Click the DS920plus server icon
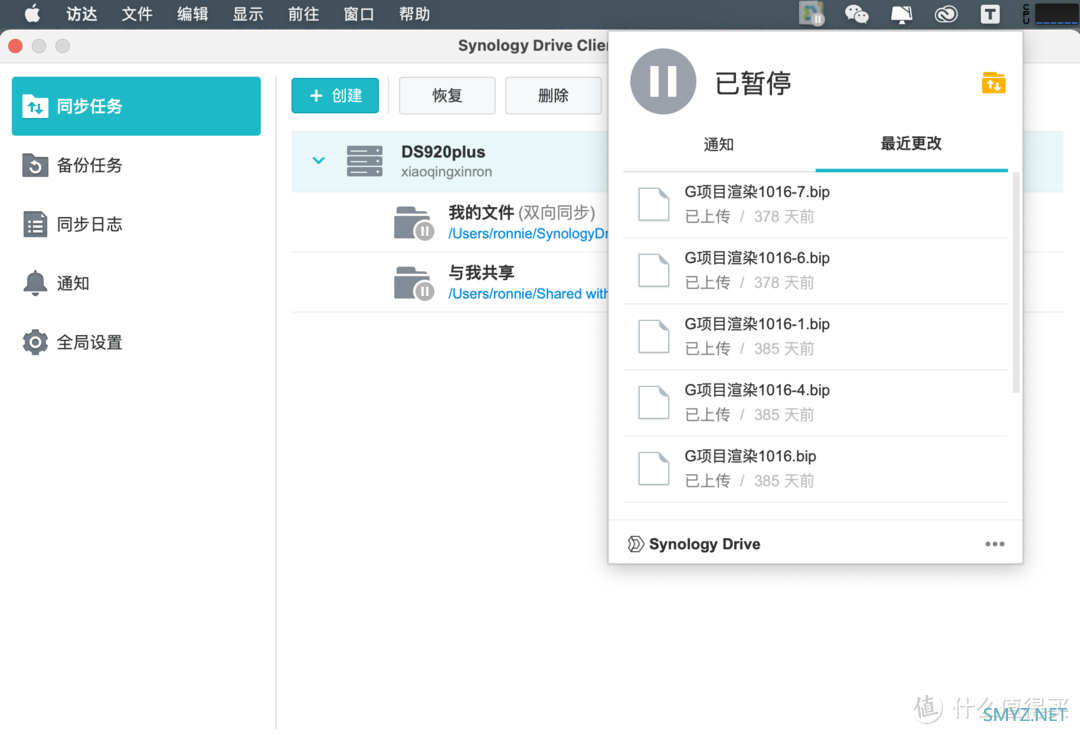1080x734 pixels. (364, 160)
